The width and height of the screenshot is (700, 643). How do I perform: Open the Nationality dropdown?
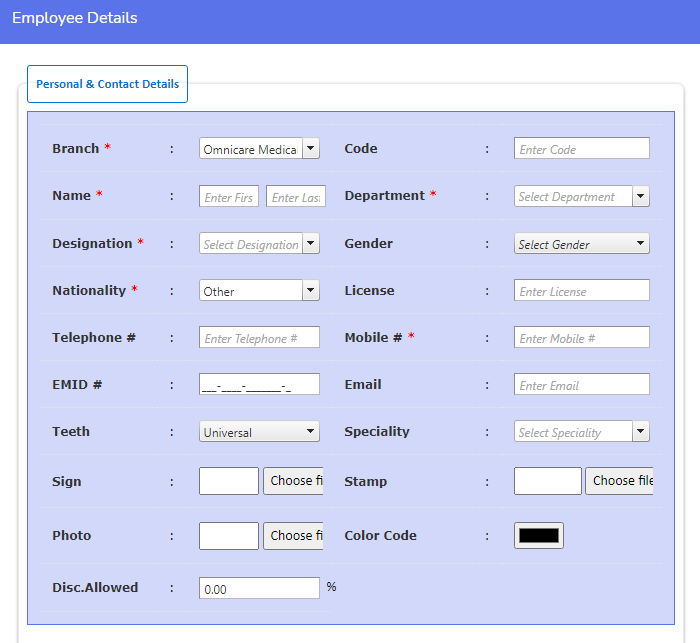[259, 291]
